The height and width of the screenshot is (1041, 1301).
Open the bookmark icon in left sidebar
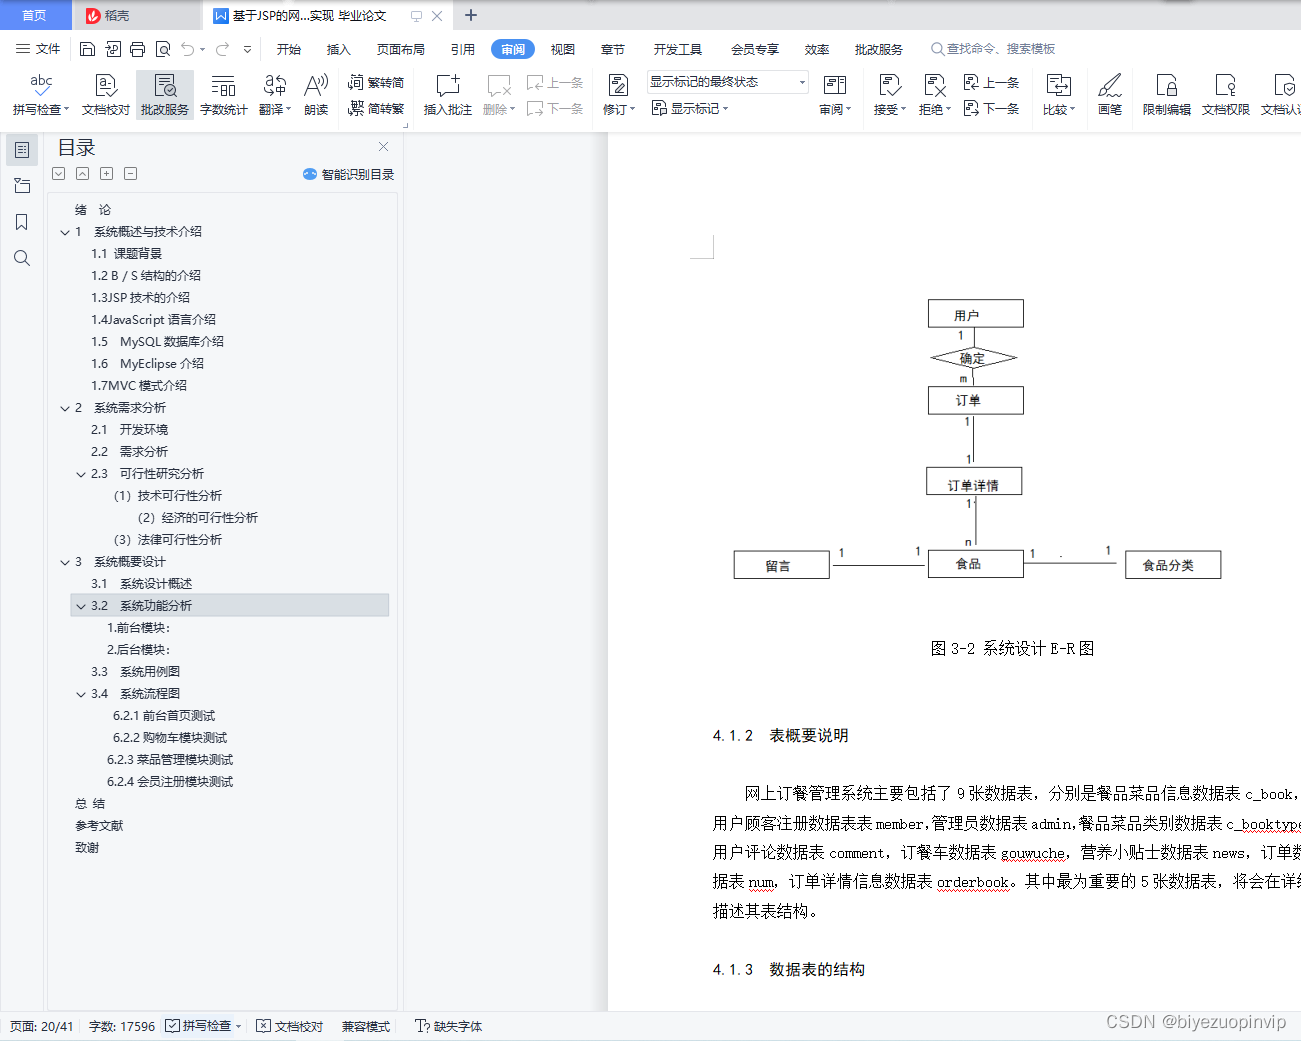click(x=22, y=222)
